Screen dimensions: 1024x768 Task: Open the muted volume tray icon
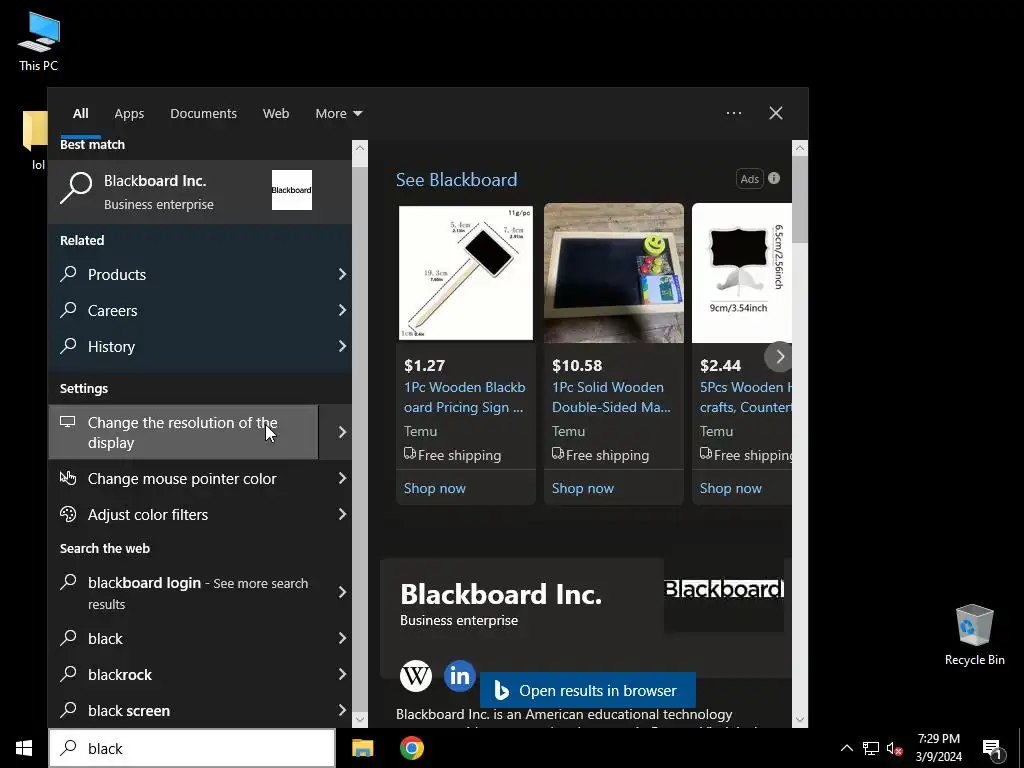pyautogui.click(x=894, y=748)
